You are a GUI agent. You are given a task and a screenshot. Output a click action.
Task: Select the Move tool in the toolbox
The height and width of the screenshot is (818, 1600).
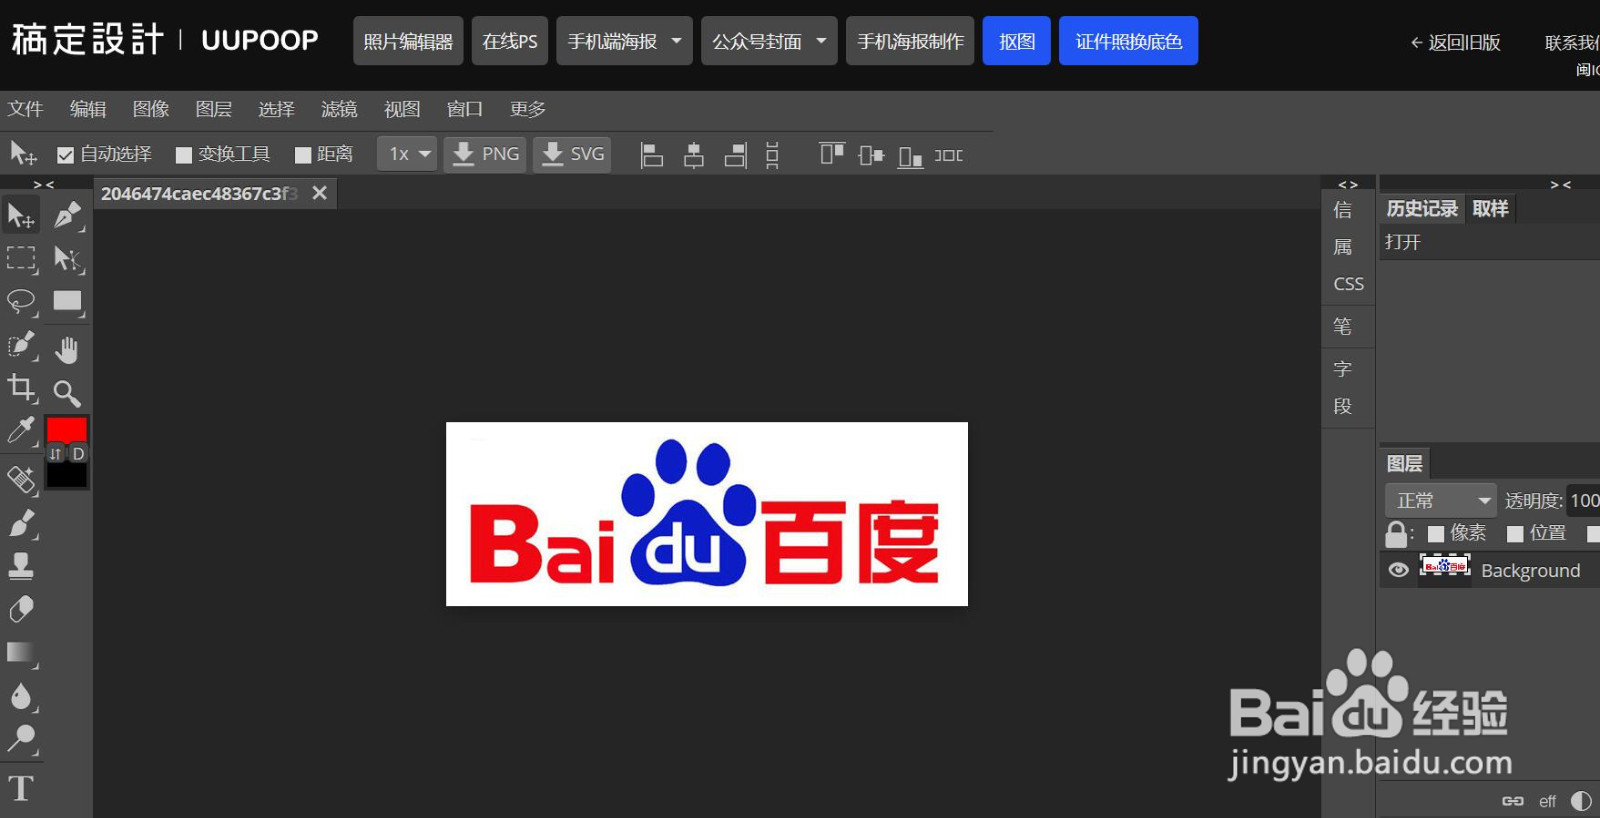[x=21, y=215]
